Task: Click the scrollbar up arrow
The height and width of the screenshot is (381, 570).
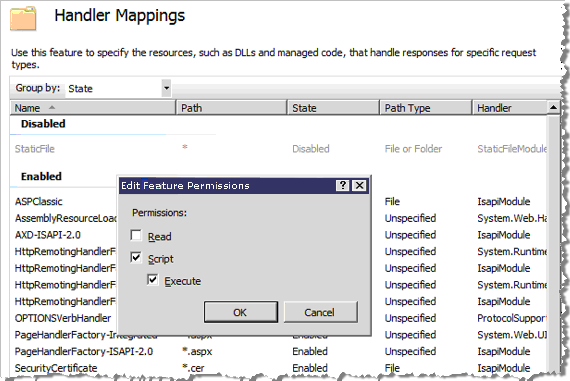Action: point(553,107)
